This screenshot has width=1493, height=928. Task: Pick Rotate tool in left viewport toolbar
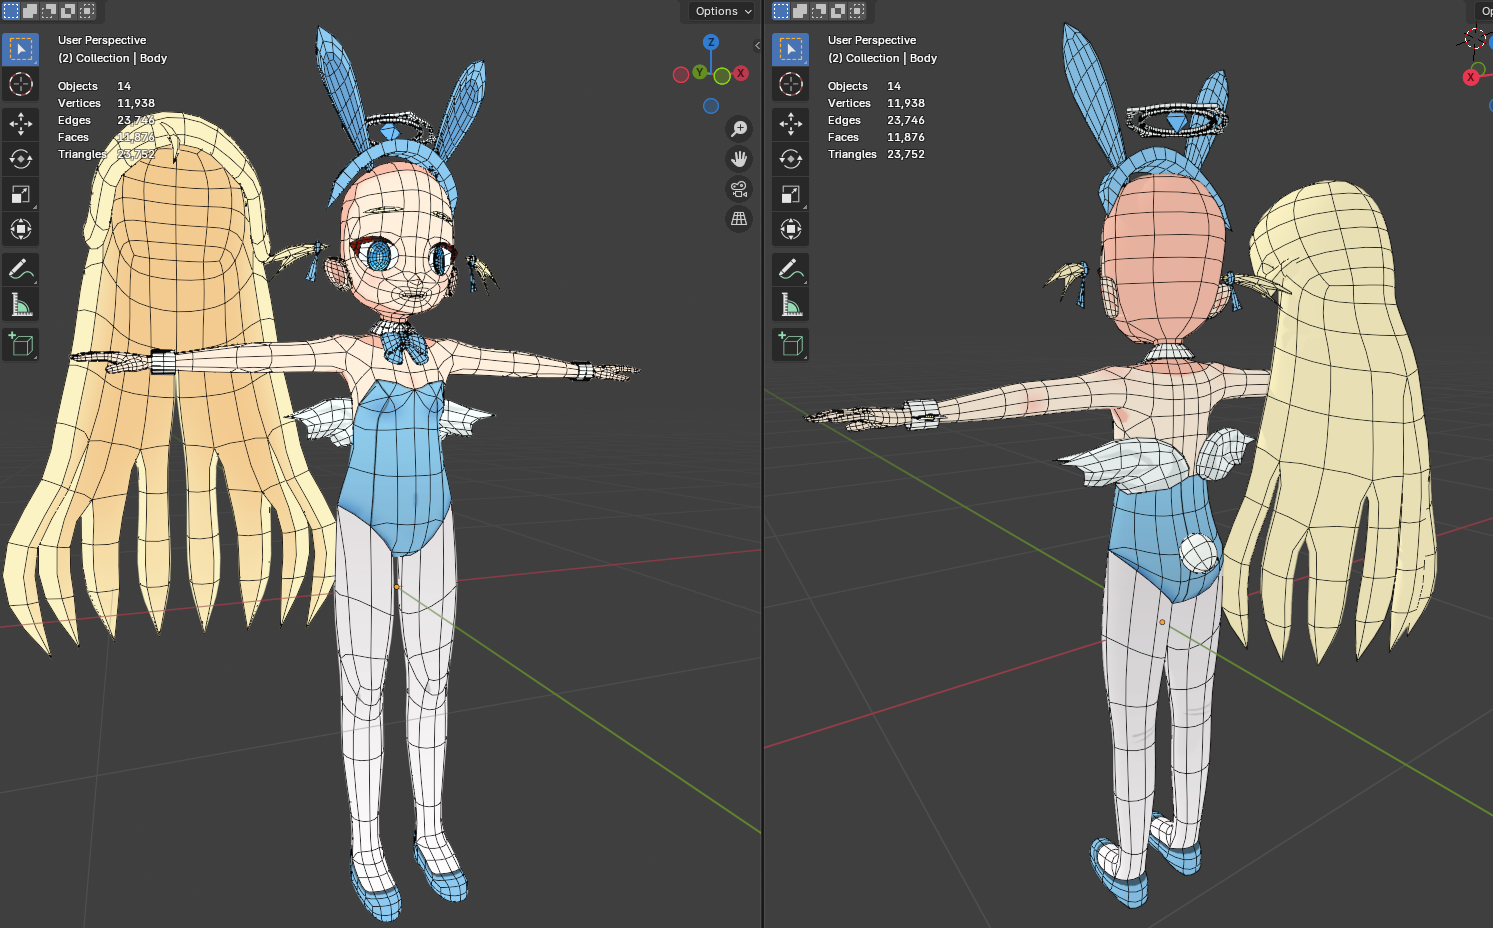coord(21,159)
